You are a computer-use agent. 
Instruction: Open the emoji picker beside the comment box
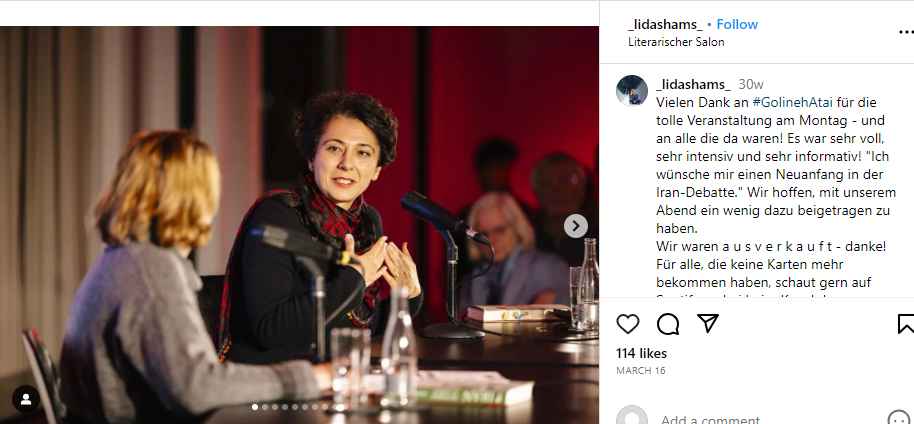click(899, 419)
